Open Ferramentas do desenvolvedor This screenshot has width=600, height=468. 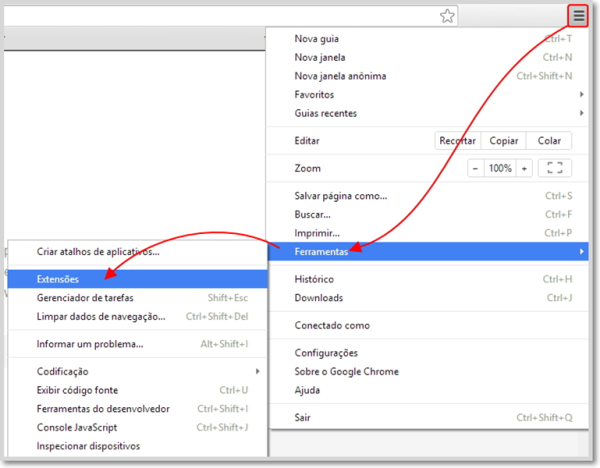coord(137,409)
